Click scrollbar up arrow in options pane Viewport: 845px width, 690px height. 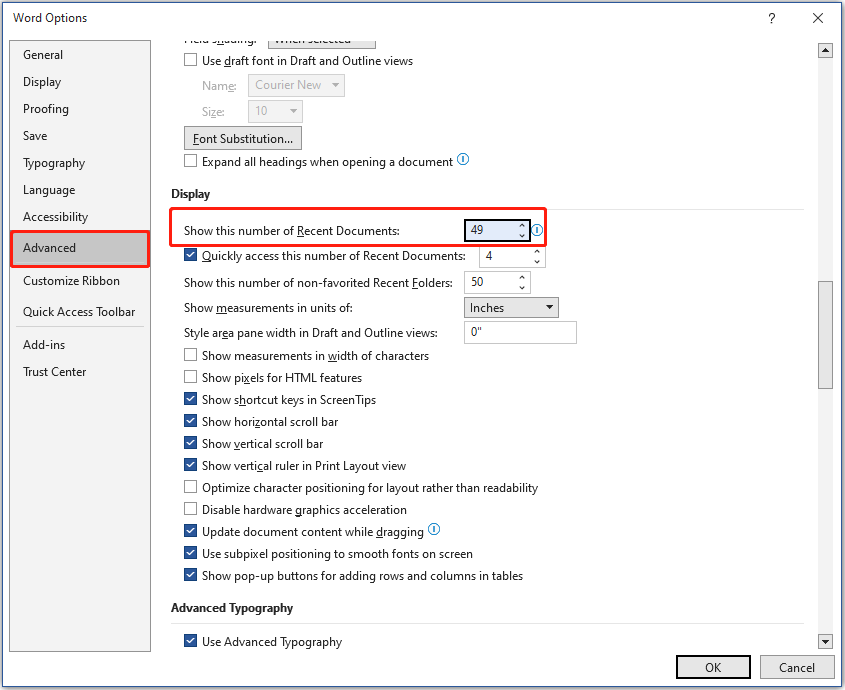tap(825, 51)
